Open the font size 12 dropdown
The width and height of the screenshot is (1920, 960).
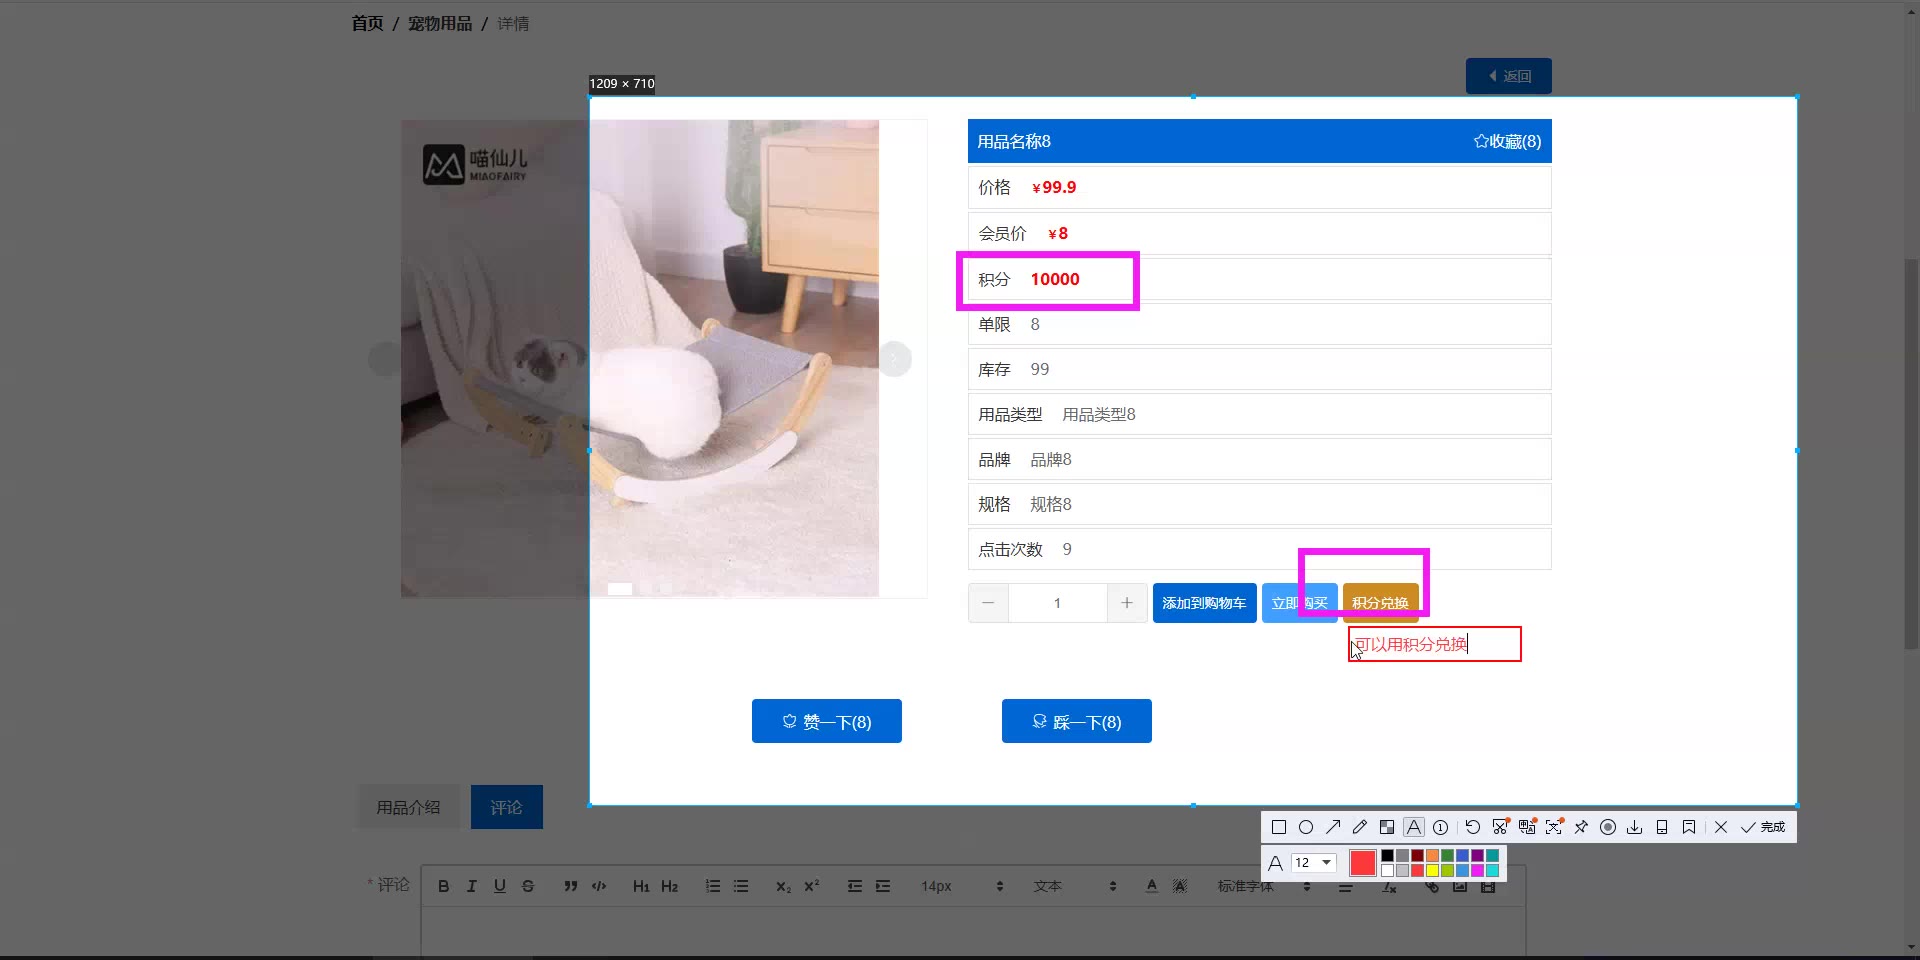(1314, 862)
